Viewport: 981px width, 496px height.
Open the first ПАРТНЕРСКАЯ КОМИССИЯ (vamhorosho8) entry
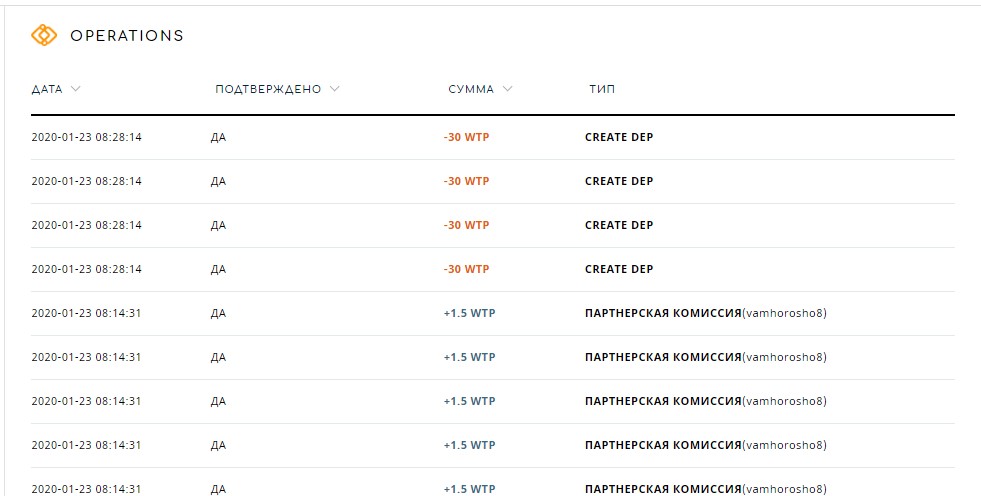(706, 313)
